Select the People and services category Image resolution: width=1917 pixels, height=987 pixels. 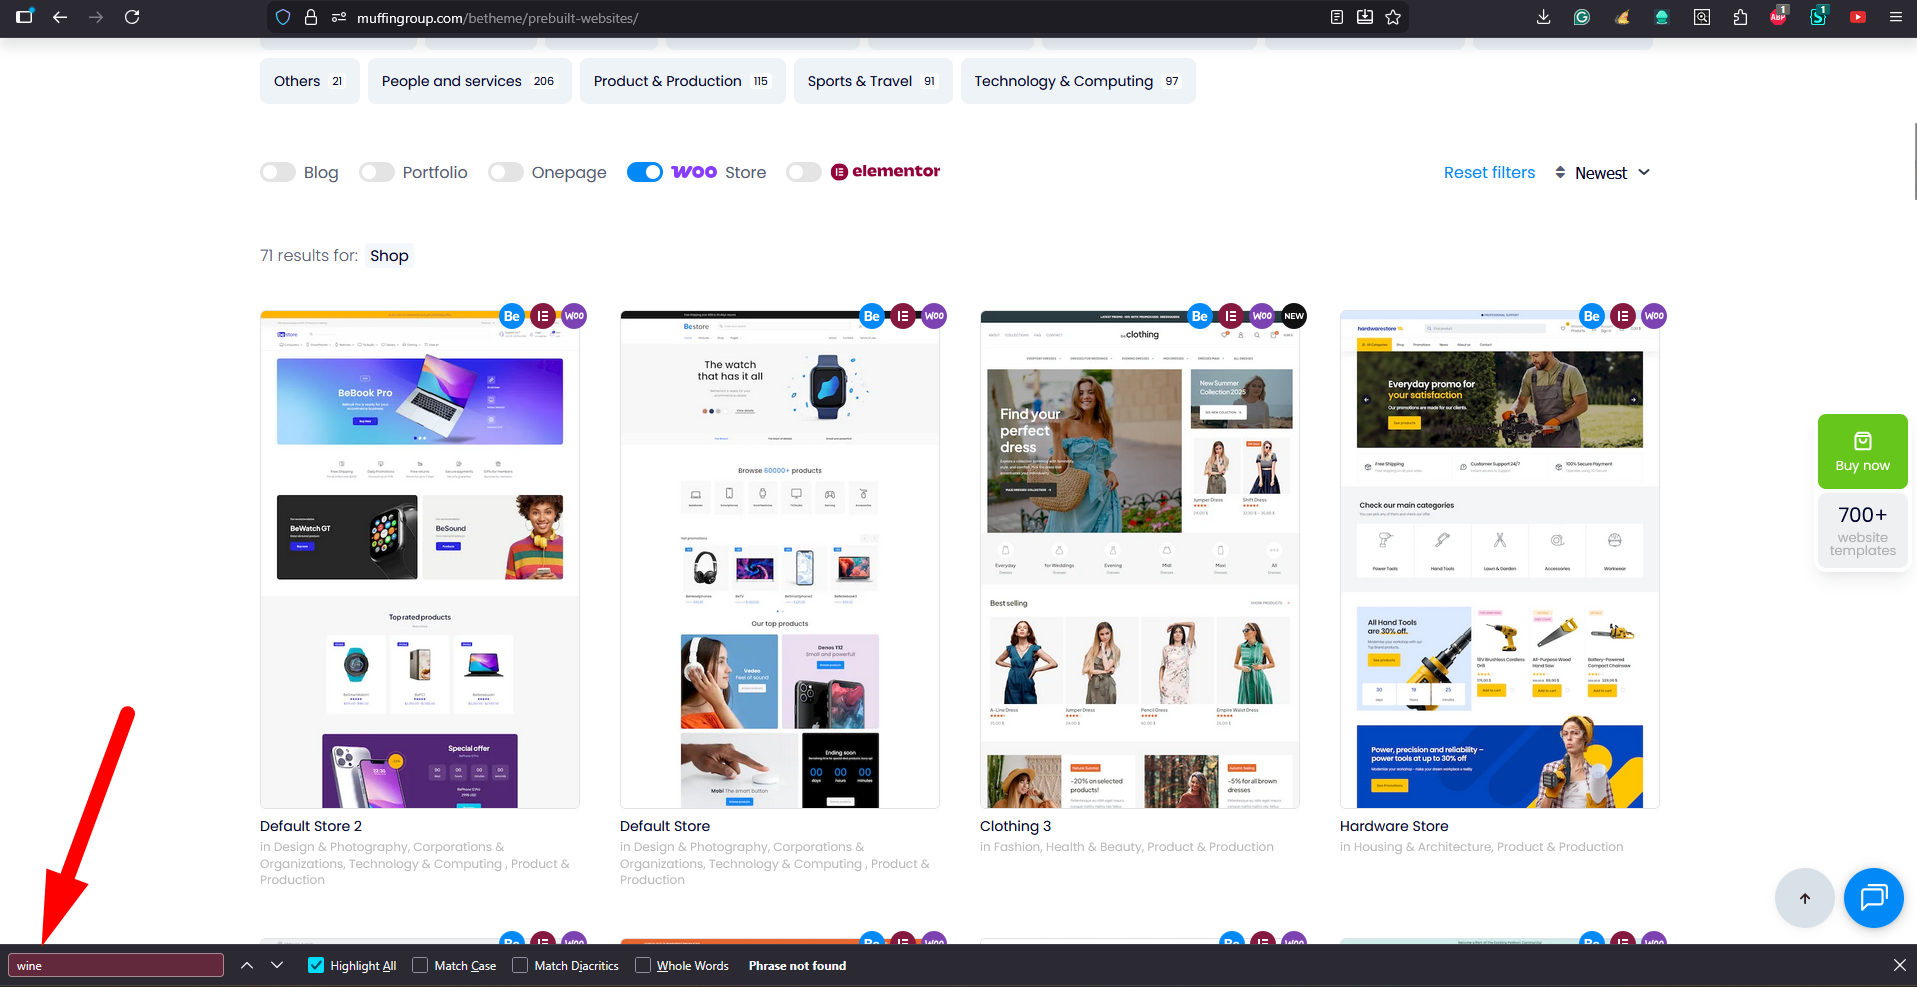pyautogui.click(x=469, y=81)
